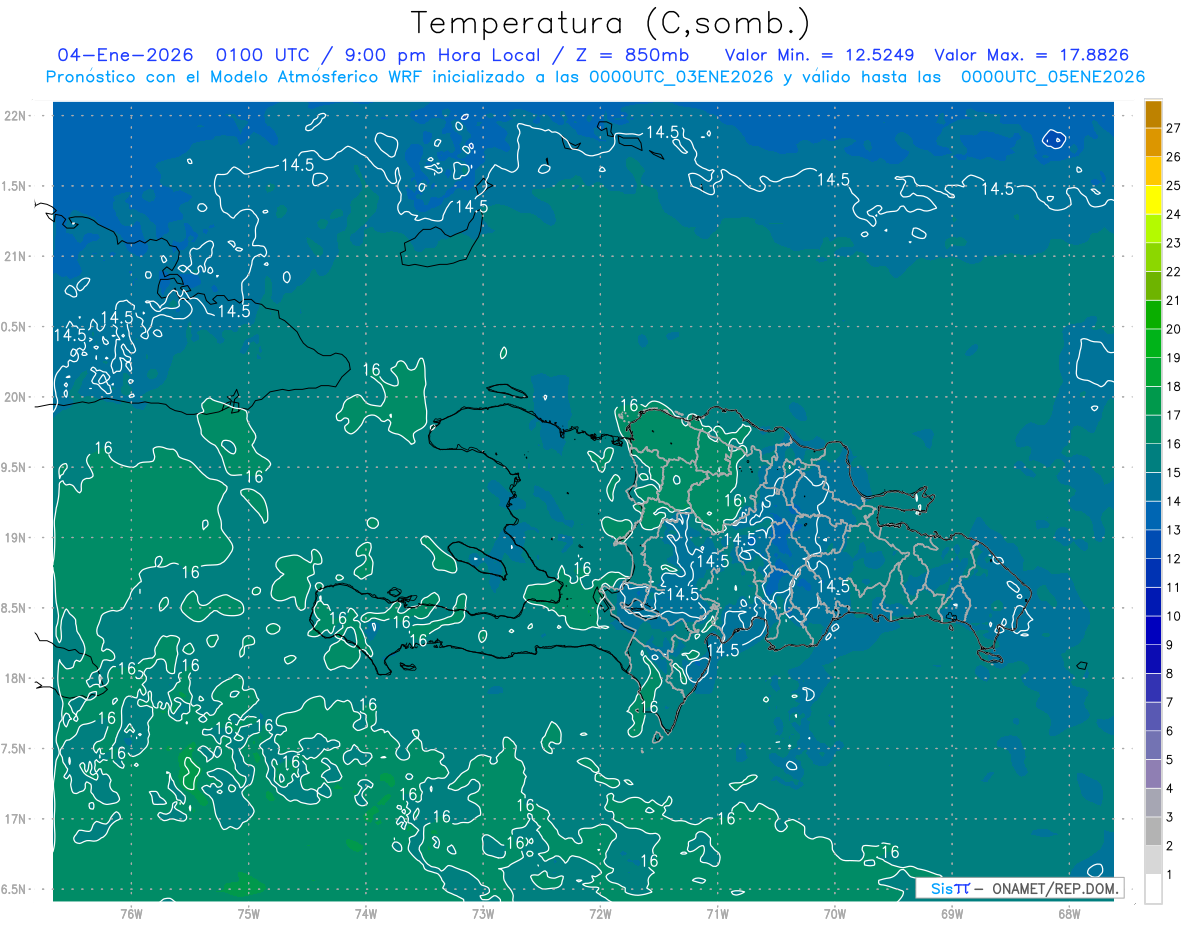This screenshot has height=927, width=1200.
Task: Select the '9.5N' latitude label
Action: pos(14,467)
